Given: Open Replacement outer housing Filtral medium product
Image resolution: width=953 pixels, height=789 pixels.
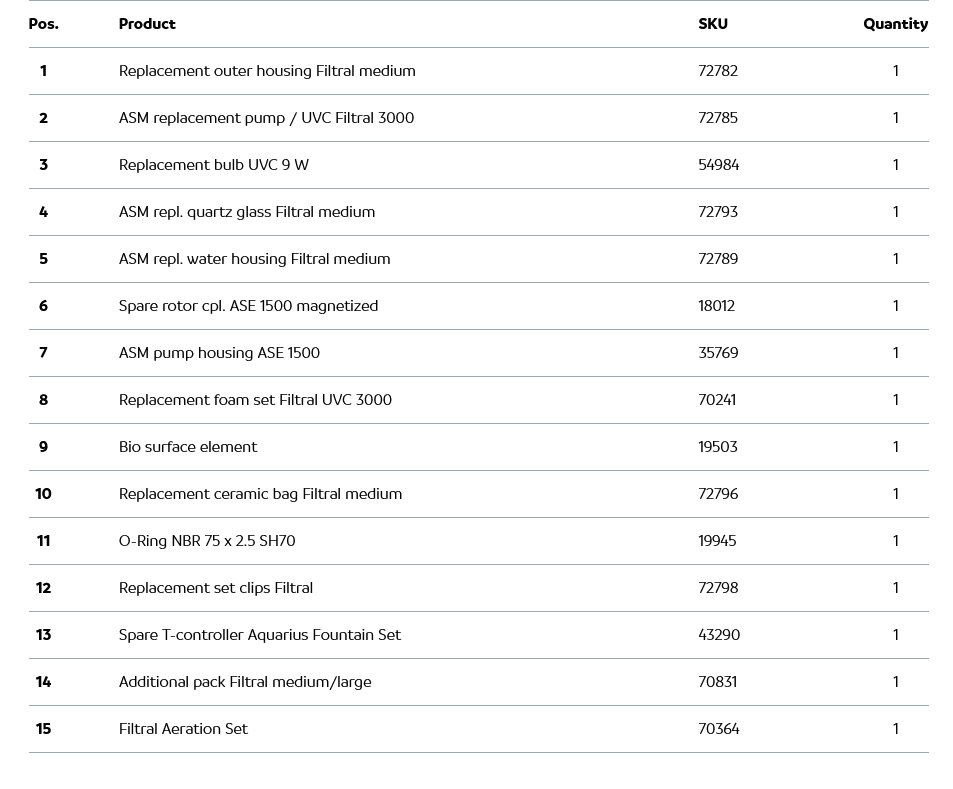Looking at the screenshot, I should (x=267, y=71).
